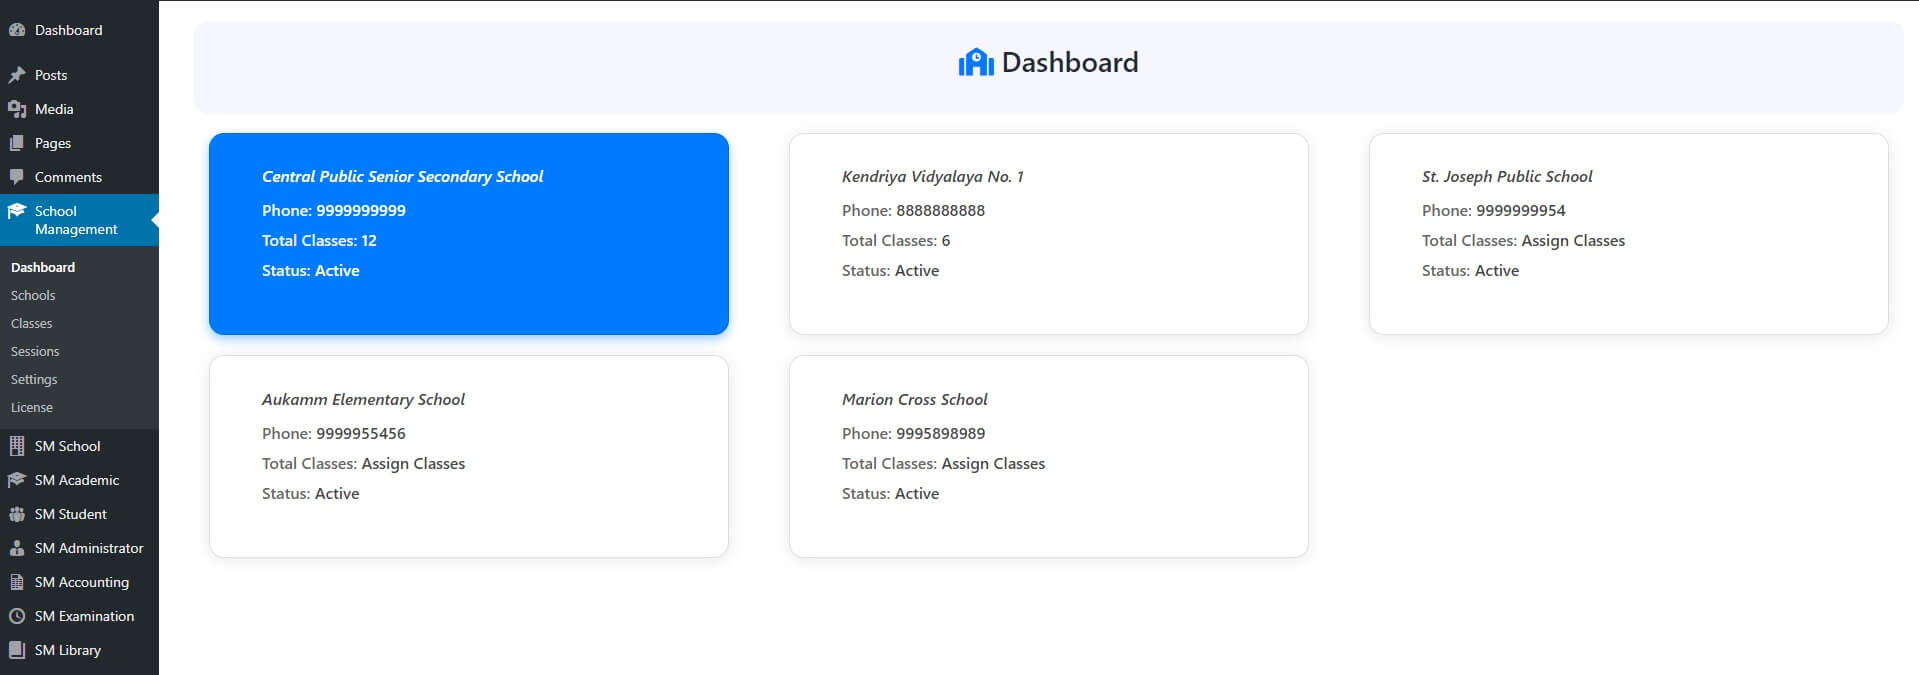Open Settings under School Management
The image size is (1919, 675).
click(x=34, y=379)
